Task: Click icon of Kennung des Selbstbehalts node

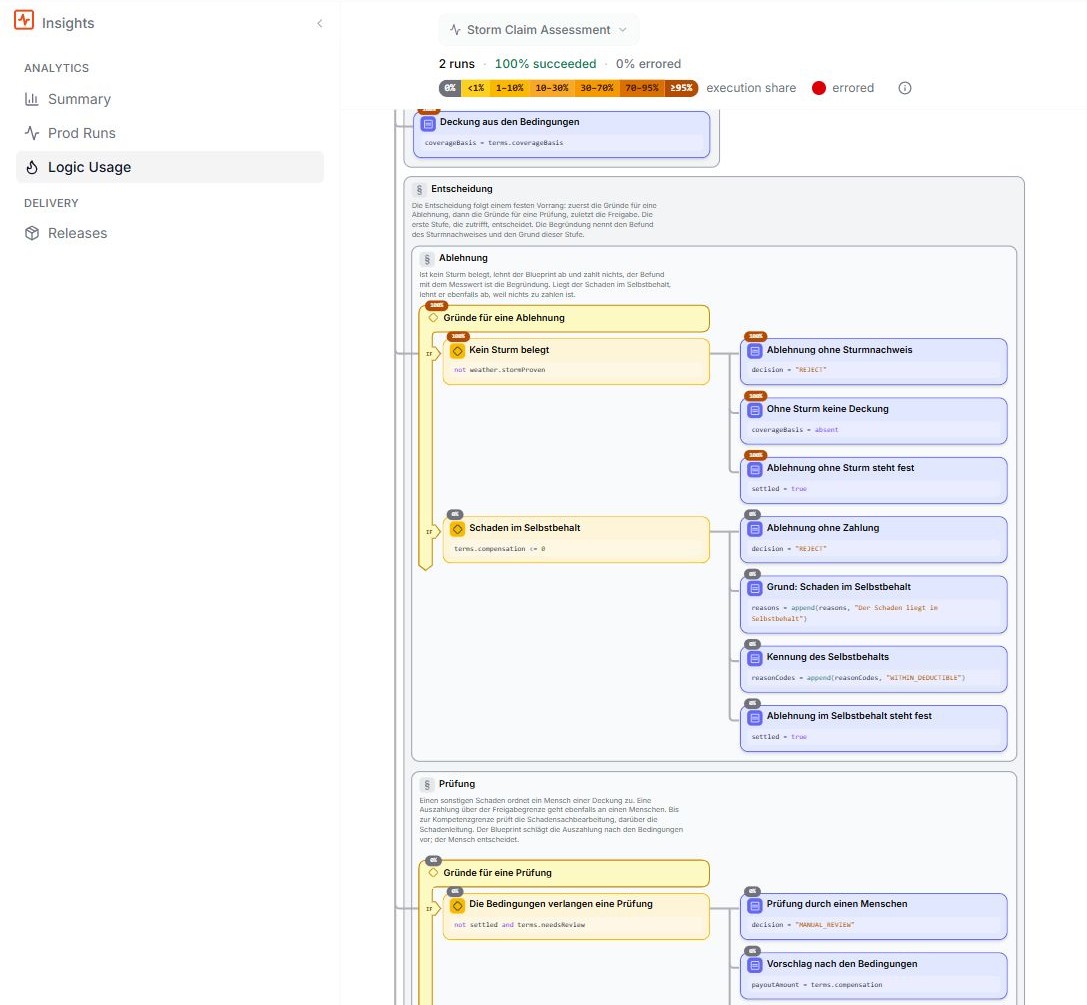Action: tap(755, 658)
